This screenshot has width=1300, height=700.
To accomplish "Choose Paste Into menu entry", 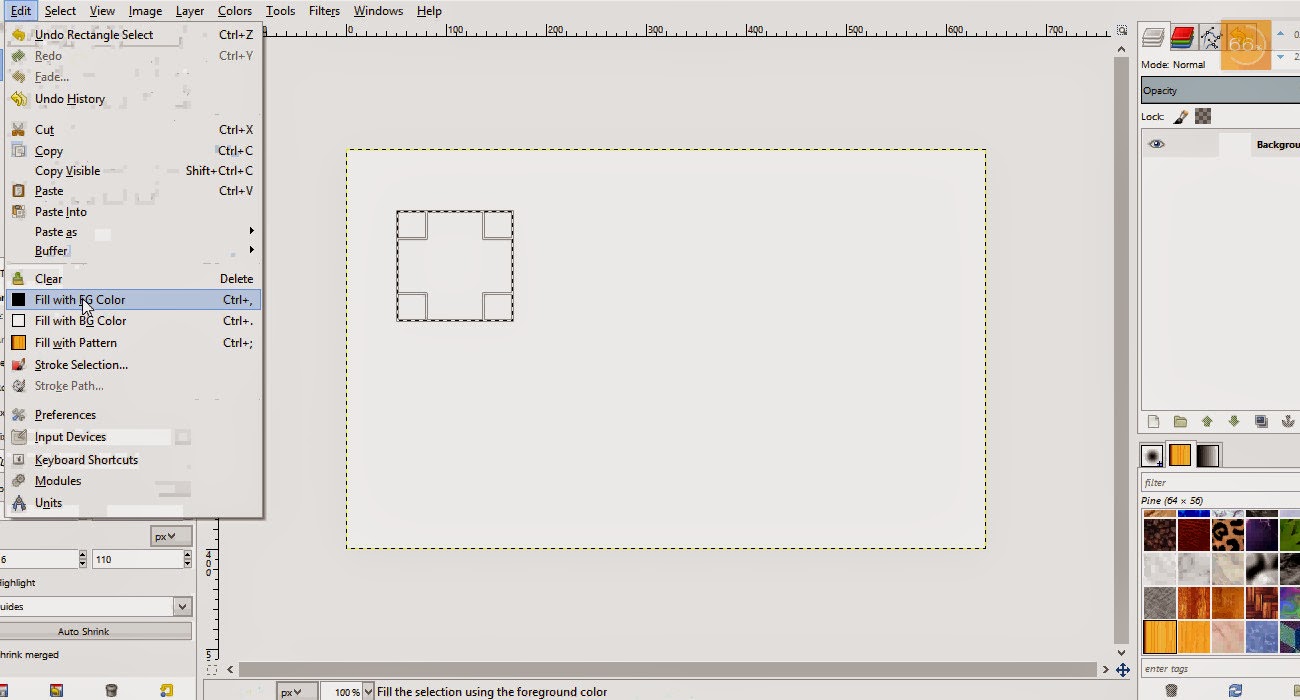I will pos(132,212).
